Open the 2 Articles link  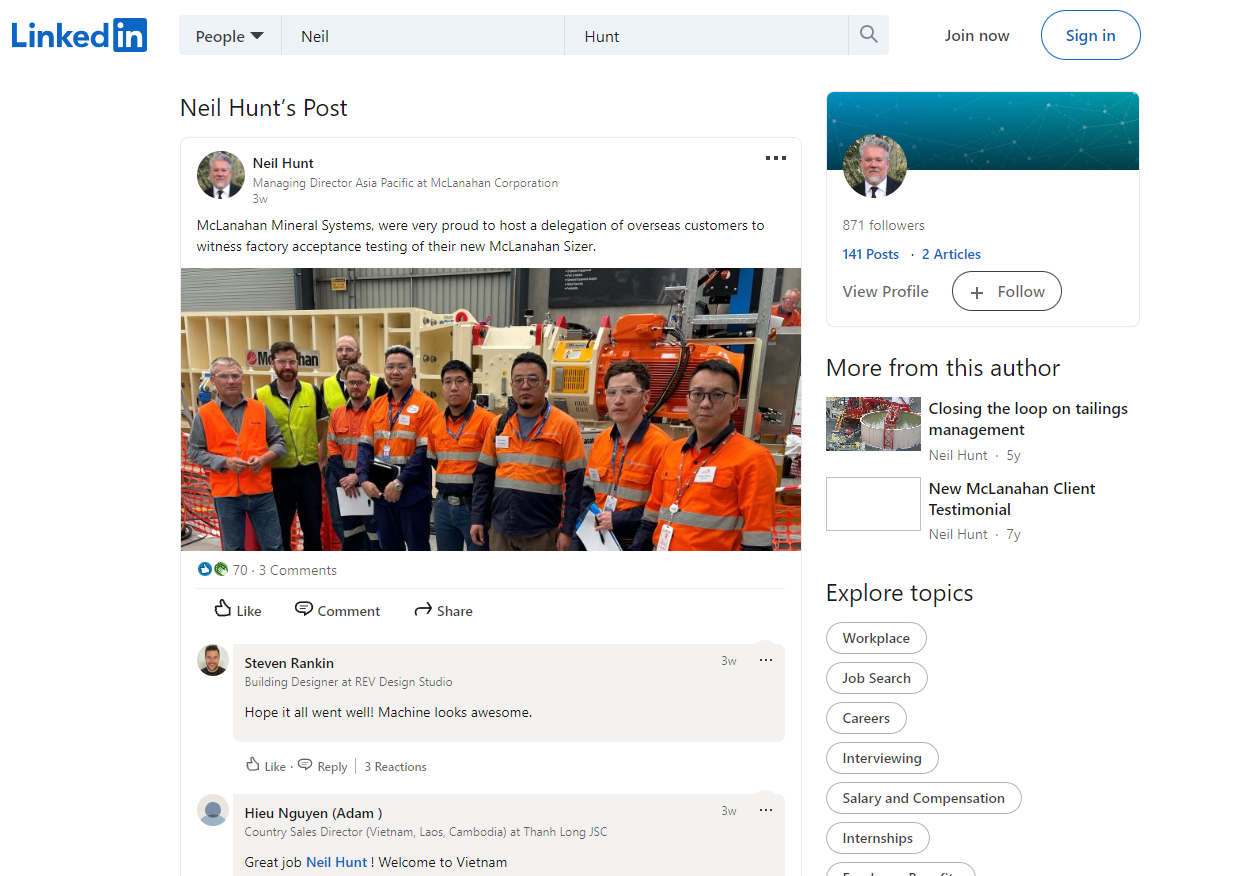951,254
